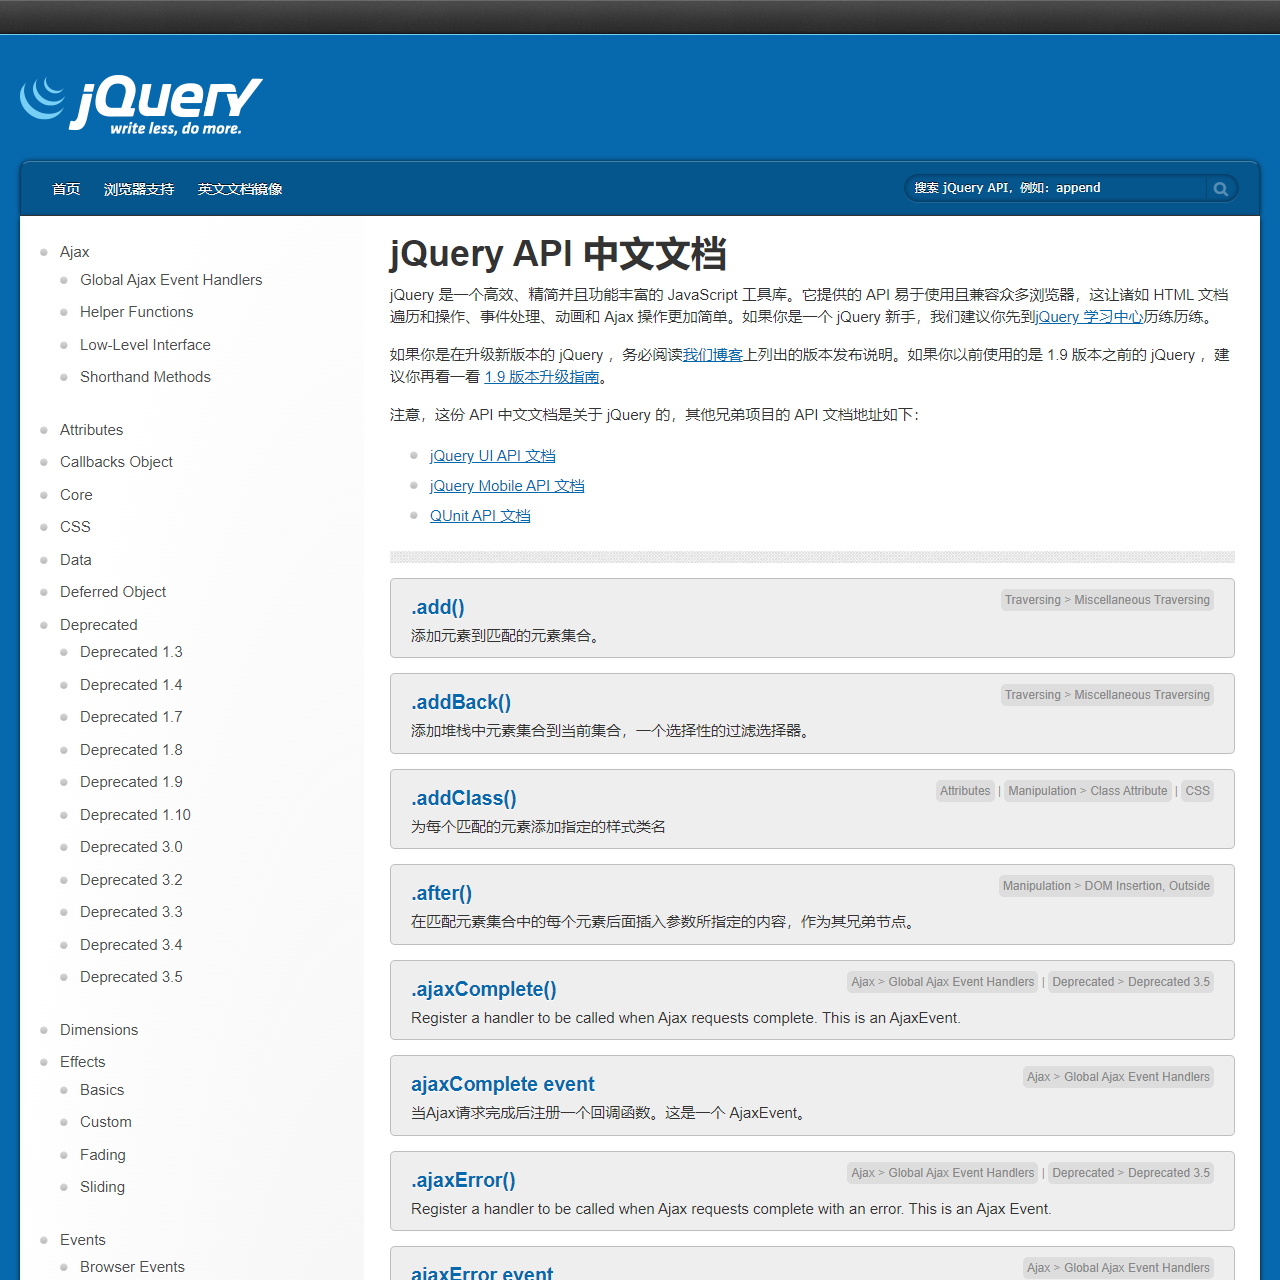Open the .ajaxError() method documentation
1280x1280 pixels.
pyautogui.click(x=463, y=1180)
